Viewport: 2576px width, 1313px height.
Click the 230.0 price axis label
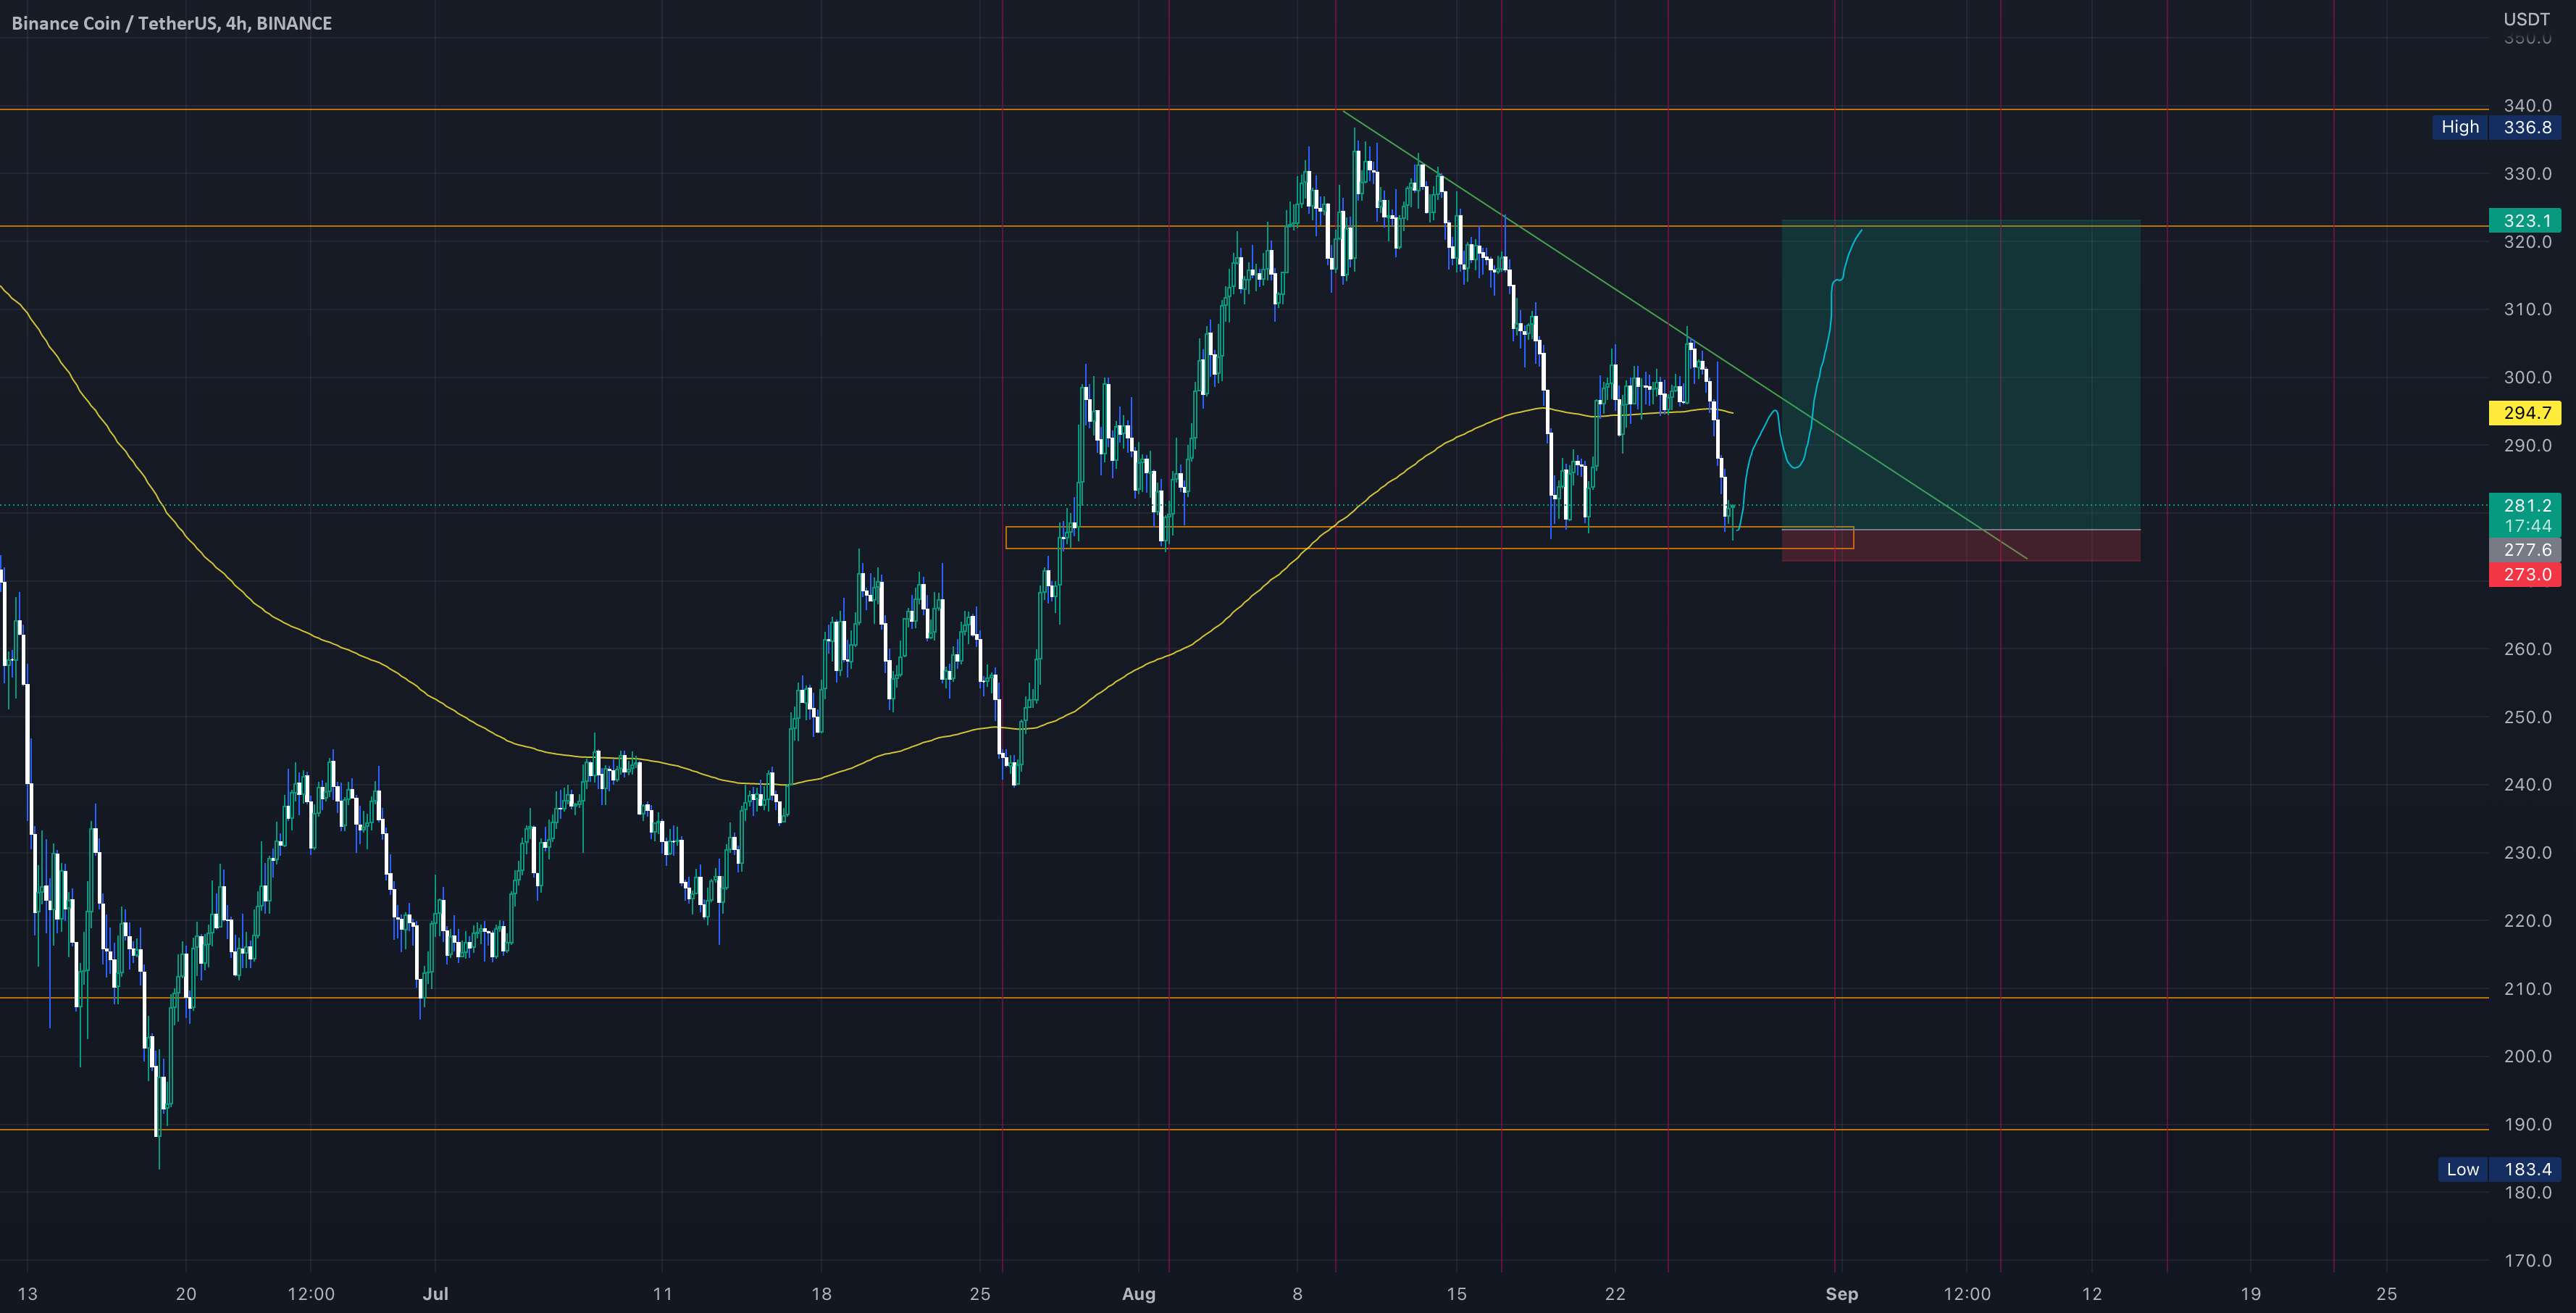(x=2527, y=853)
